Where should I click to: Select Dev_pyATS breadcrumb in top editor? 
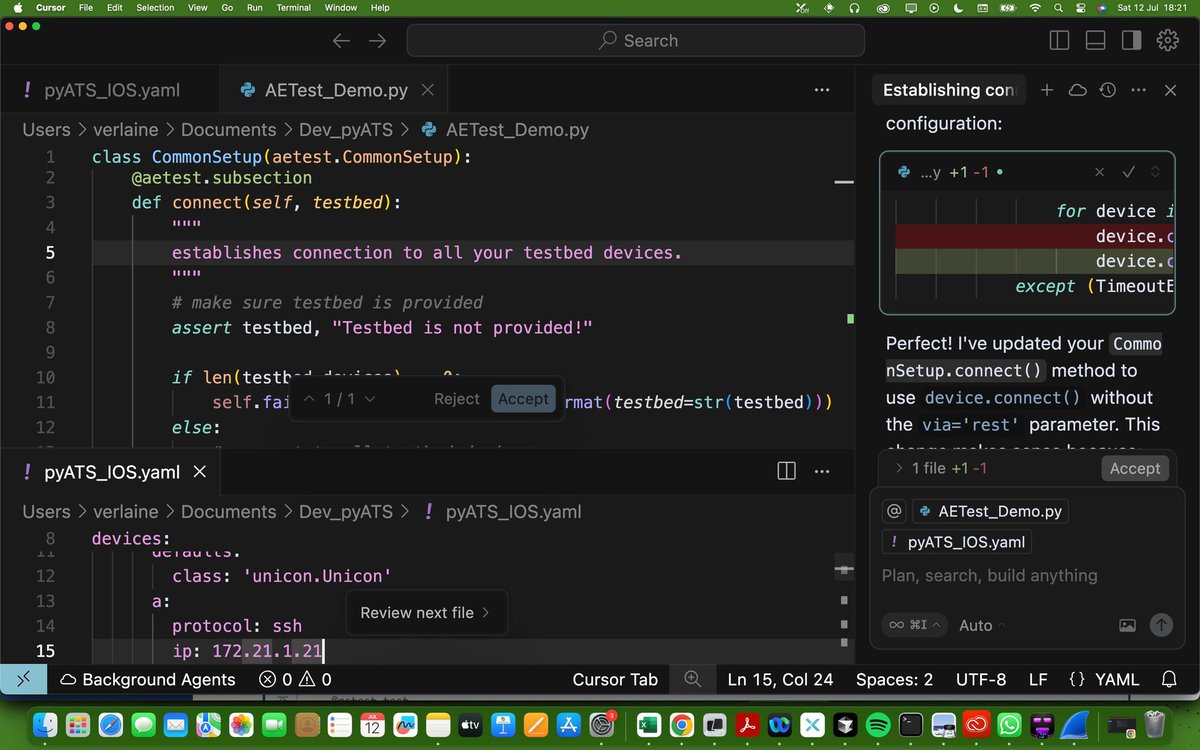pos(346,129)
